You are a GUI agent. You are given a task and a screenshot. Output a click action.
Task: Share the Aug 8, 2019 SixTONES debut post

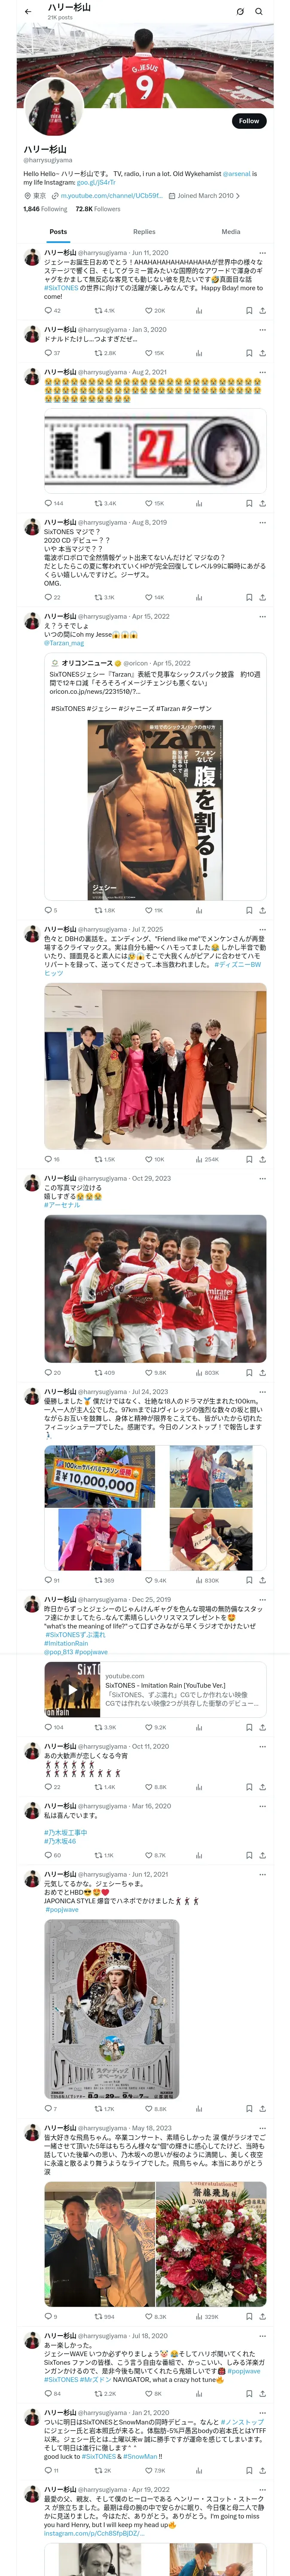coord(262,597)
